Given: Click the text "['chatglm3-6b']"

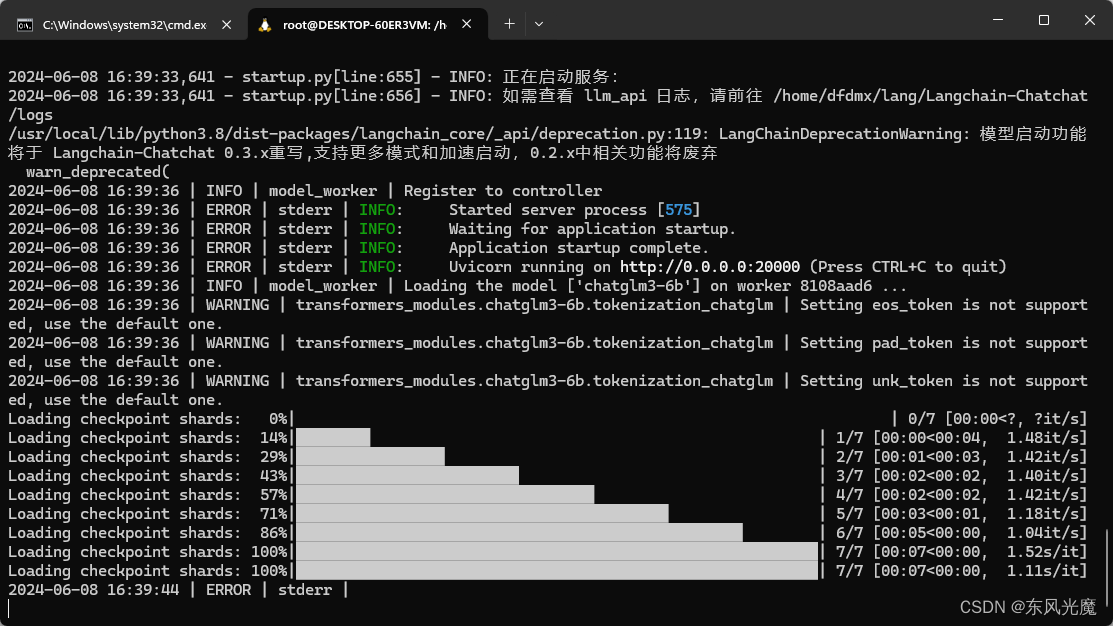Looking at the screenshot, I should coord(633,286).
